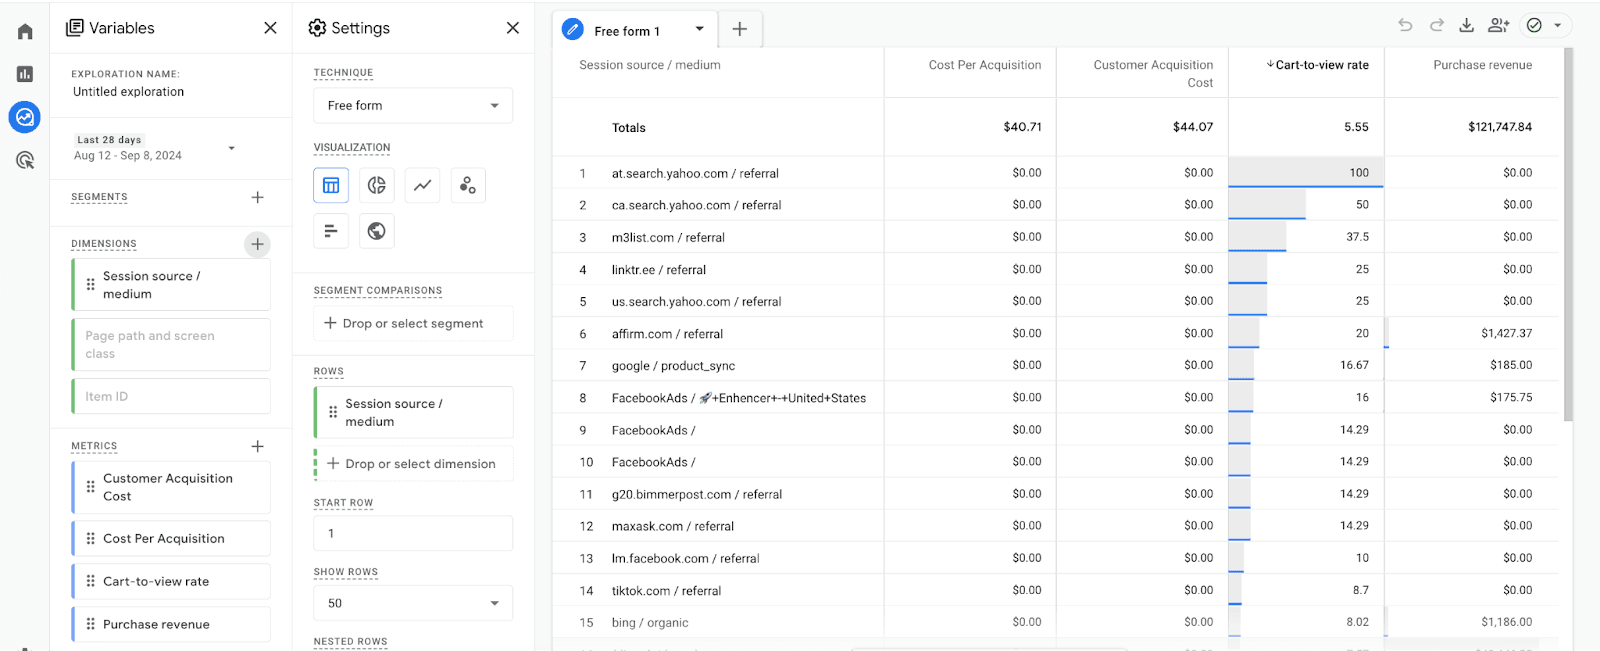Close the Variables panel
Viewport: 1600px width, 651px height.
tap(270, 28)
